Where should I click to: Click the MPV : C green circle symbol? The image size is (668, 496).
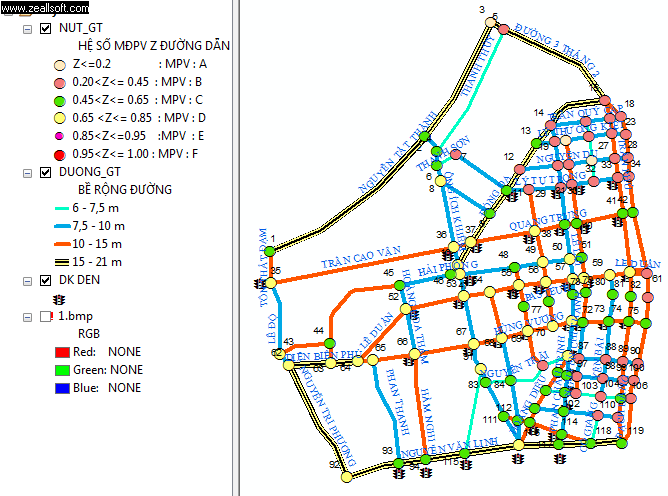click(x=60, y=101)
